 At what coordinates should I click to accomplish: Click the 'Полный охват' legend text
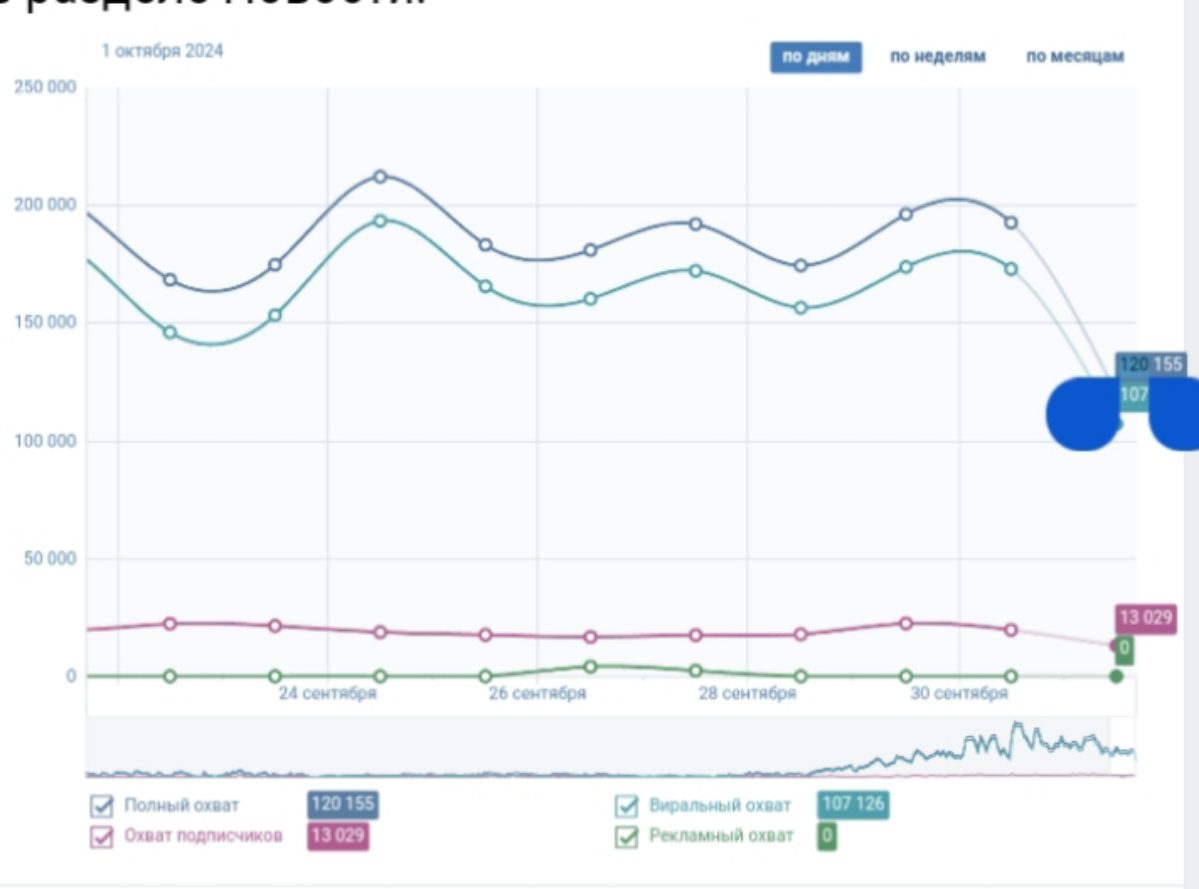point(181,806)
